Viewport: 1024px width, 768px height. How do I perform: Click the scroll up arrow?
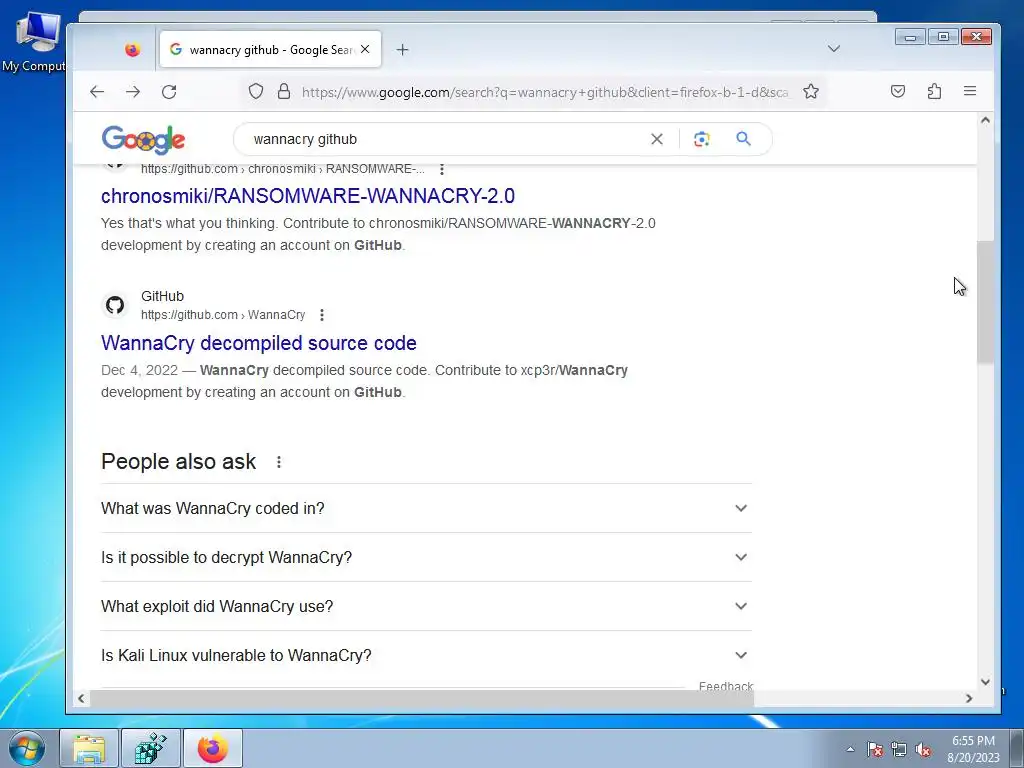coord(985,120)
